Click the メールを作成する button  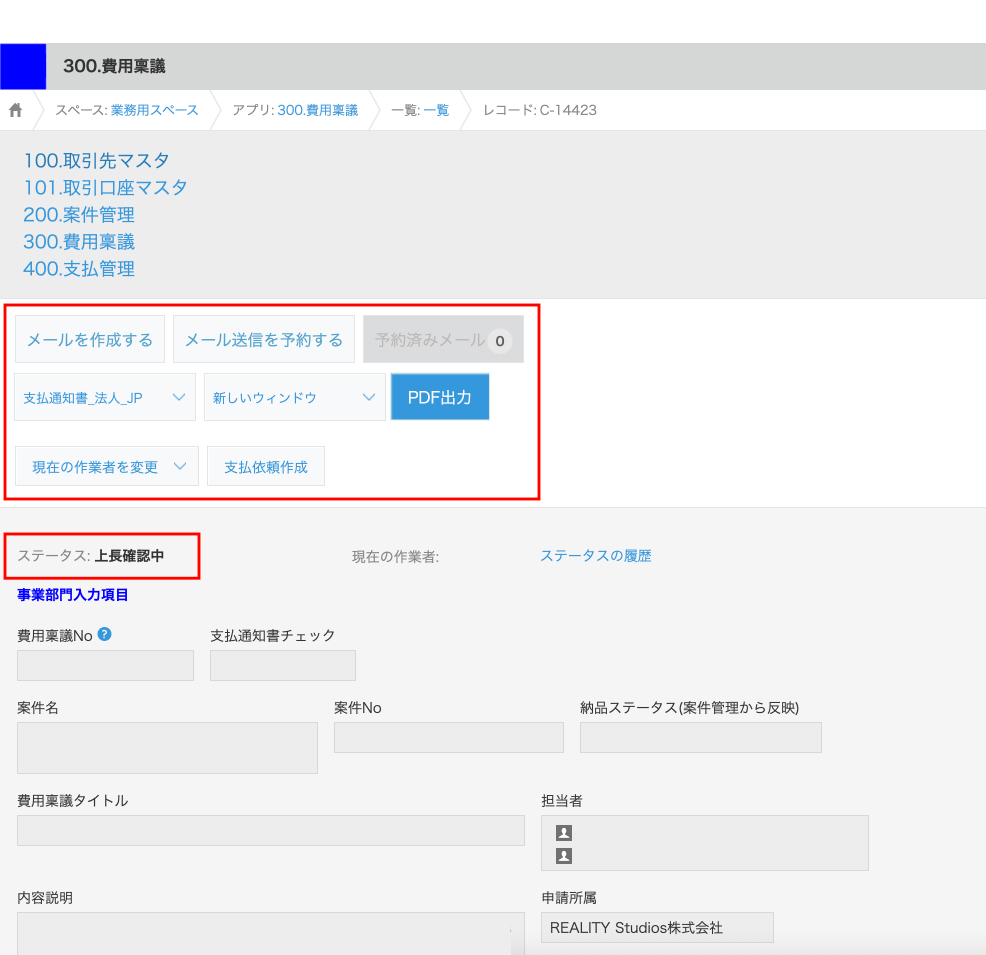point(90,340)
